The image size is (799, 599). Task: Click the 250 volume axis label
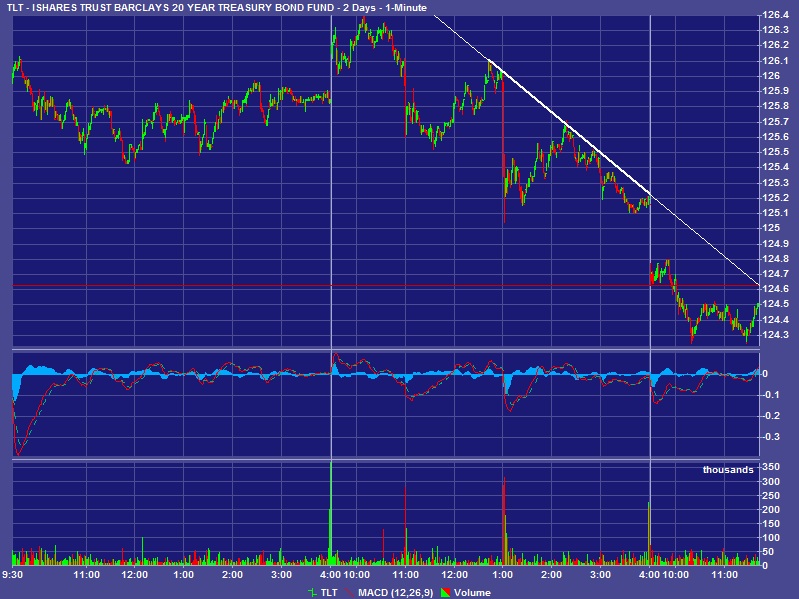pyautogui.click(x=771, y=496)
